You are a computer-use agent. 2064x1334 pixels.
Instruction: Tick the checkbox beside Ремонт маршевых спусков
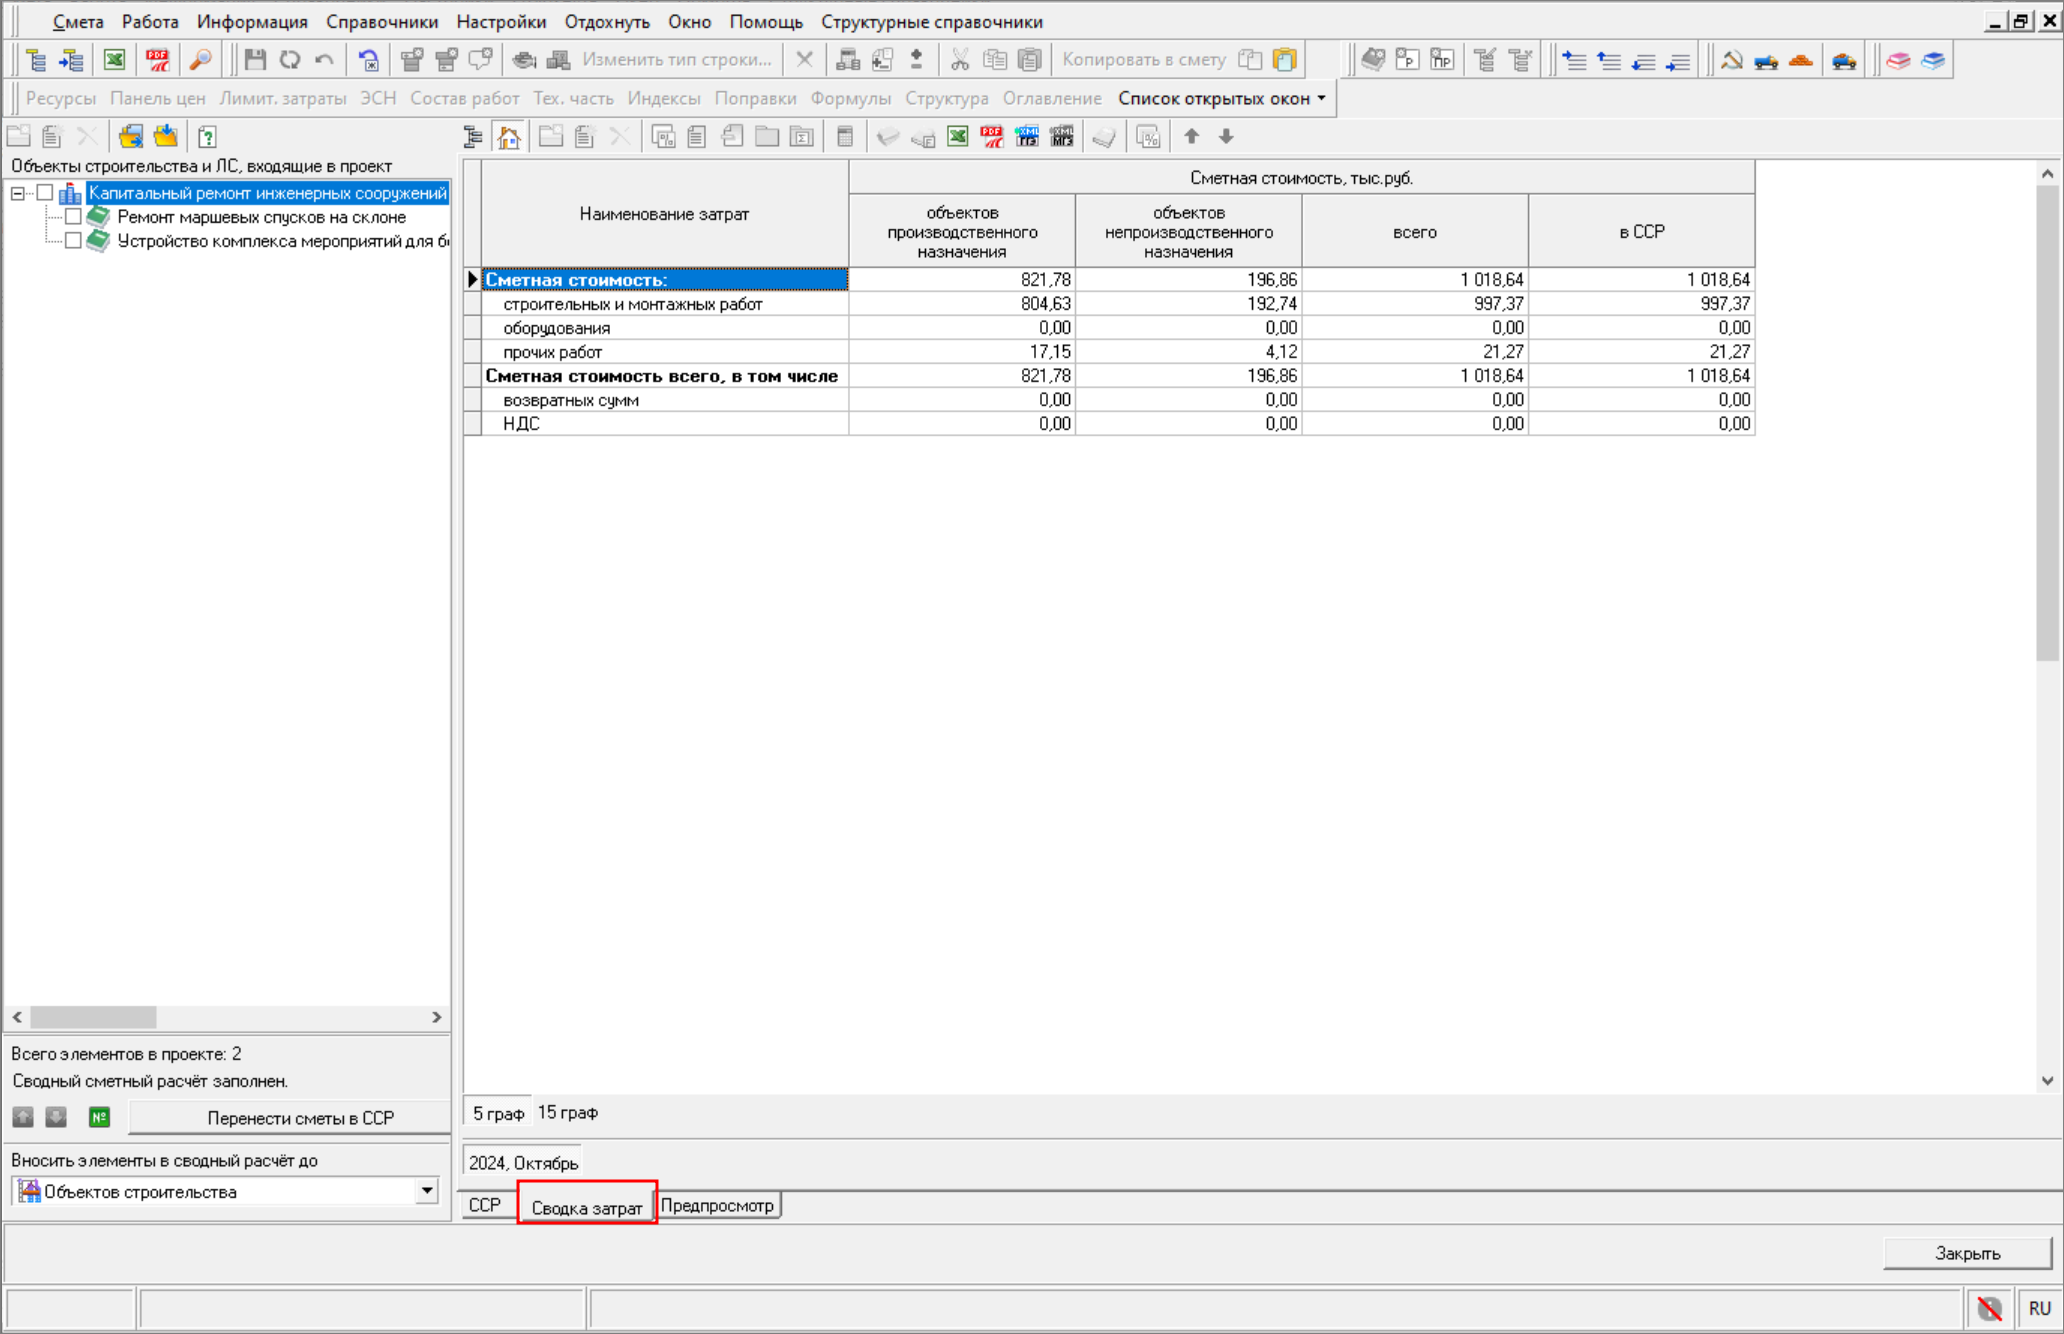pos(73,217)
